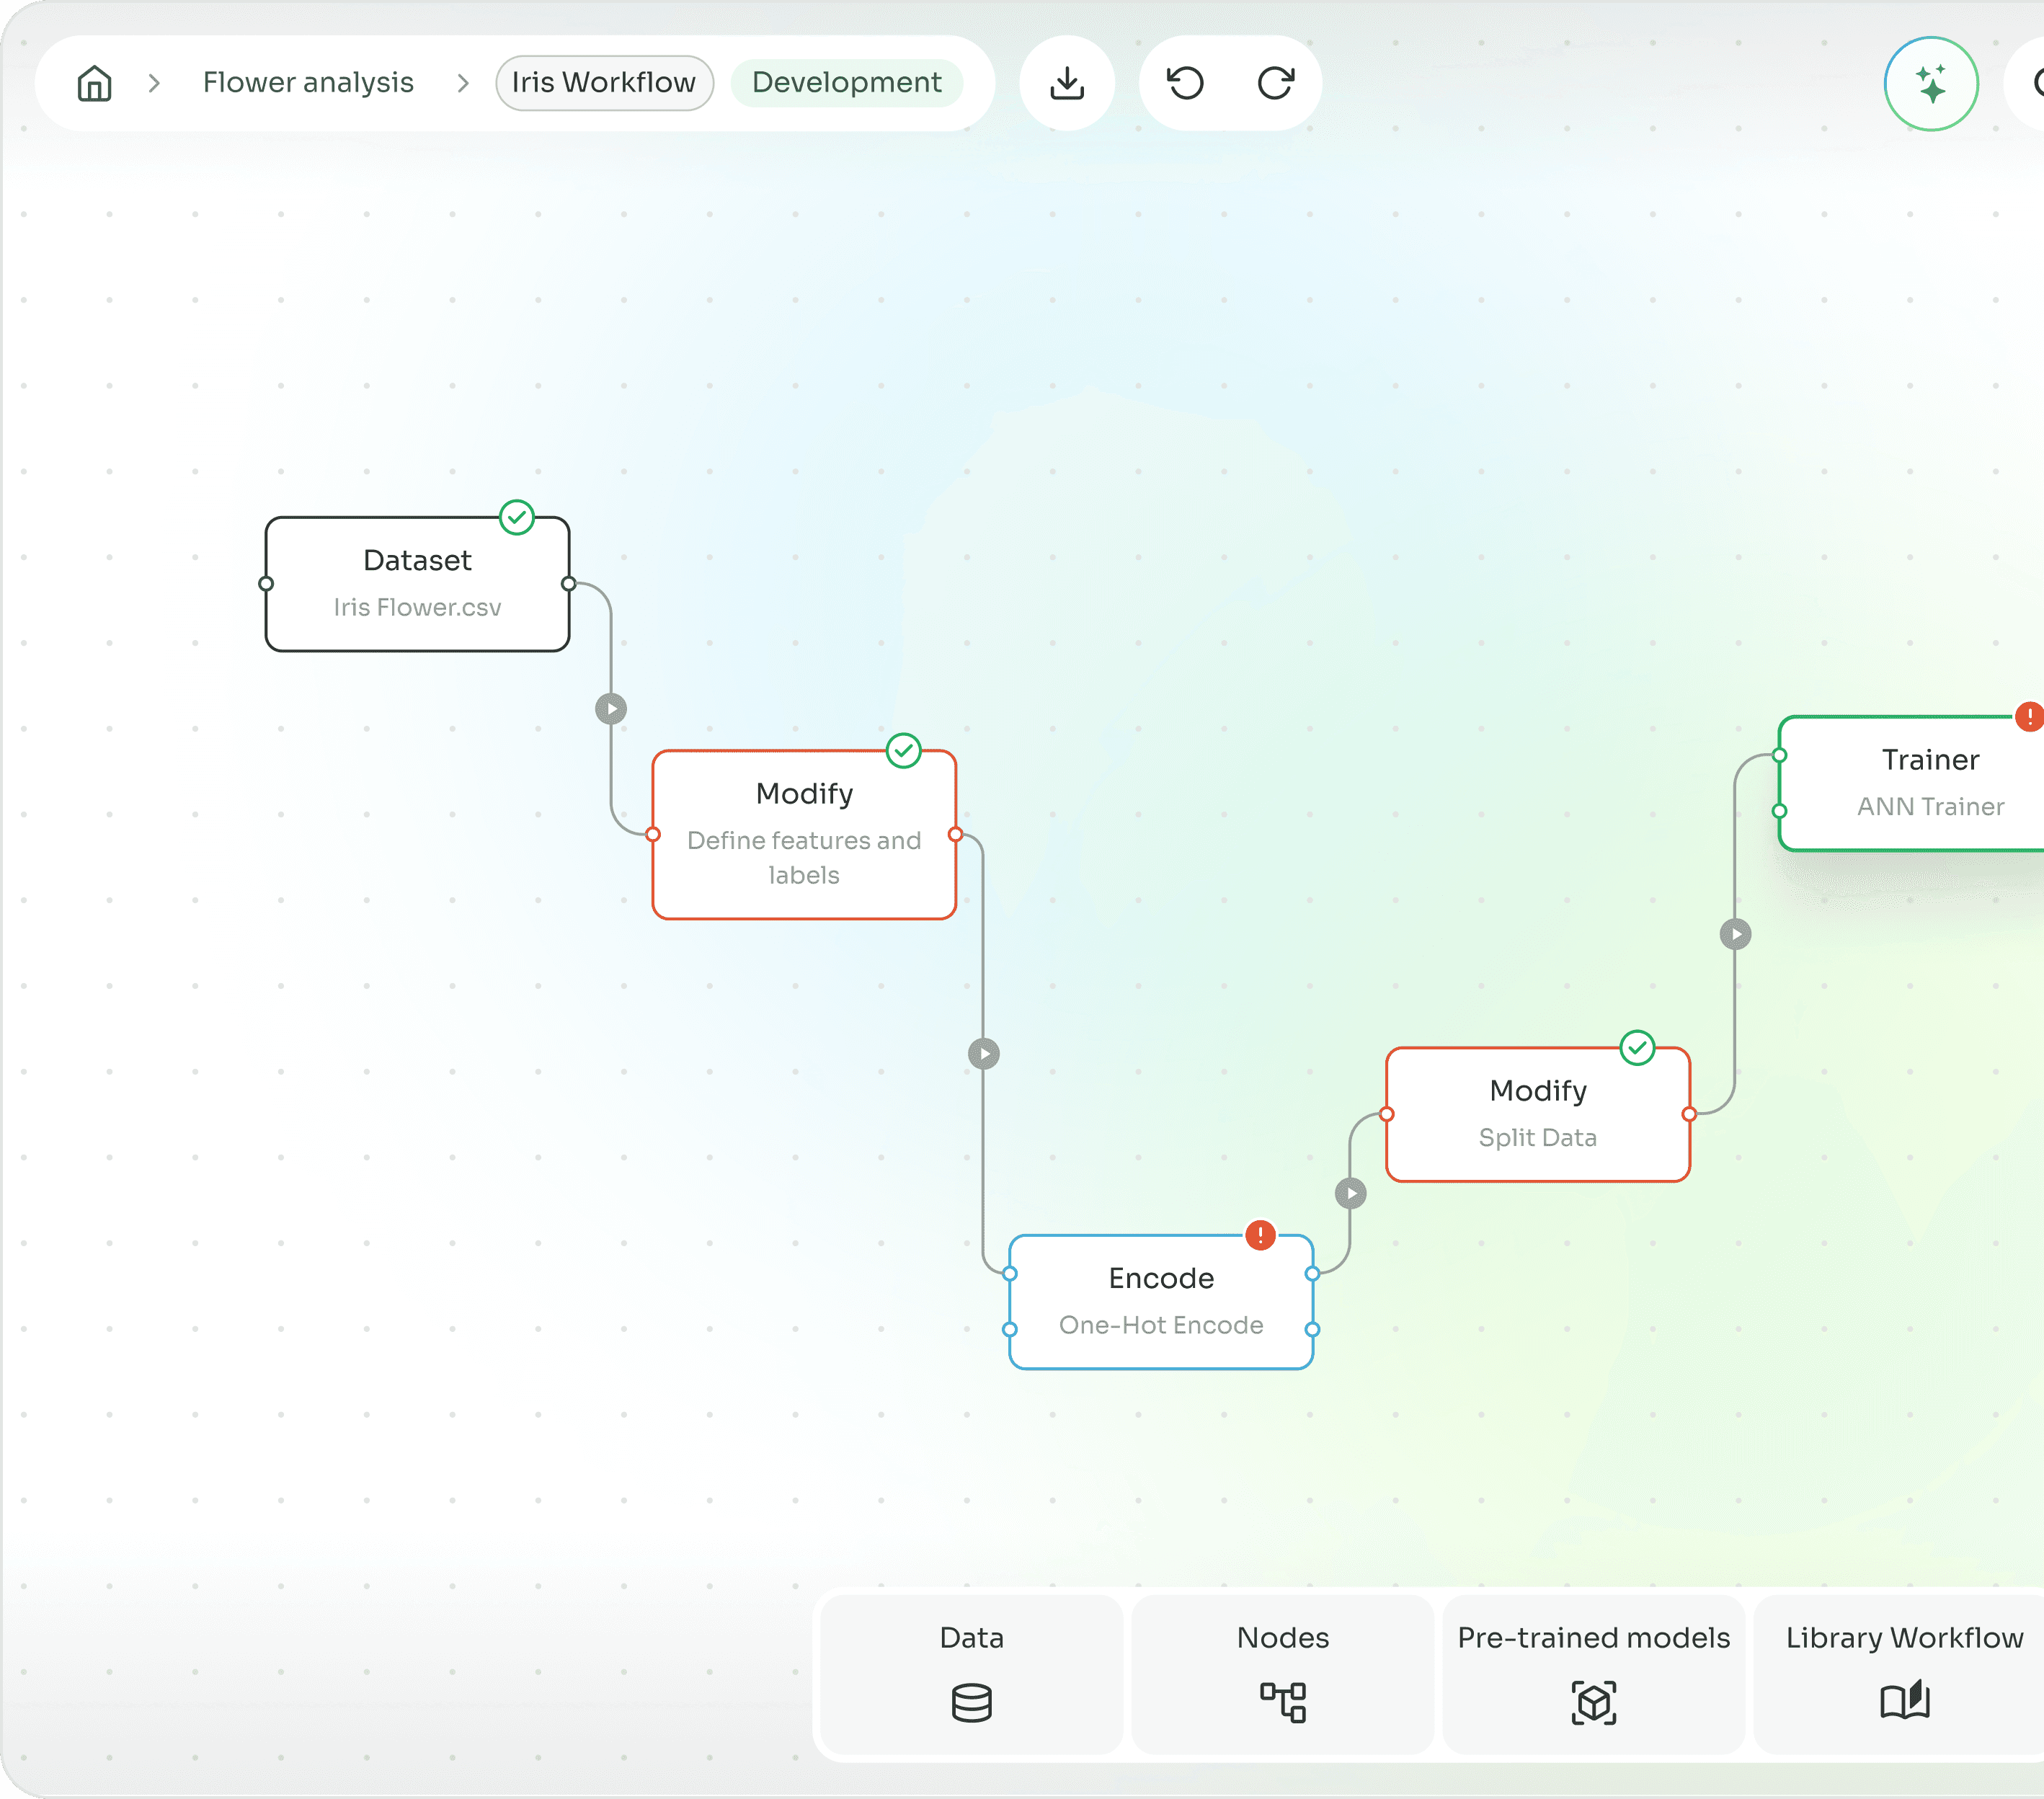The height and width of the screenshot is (1799, 2044).
Task: Click the download workflow icon
Action: [1067, 83]
